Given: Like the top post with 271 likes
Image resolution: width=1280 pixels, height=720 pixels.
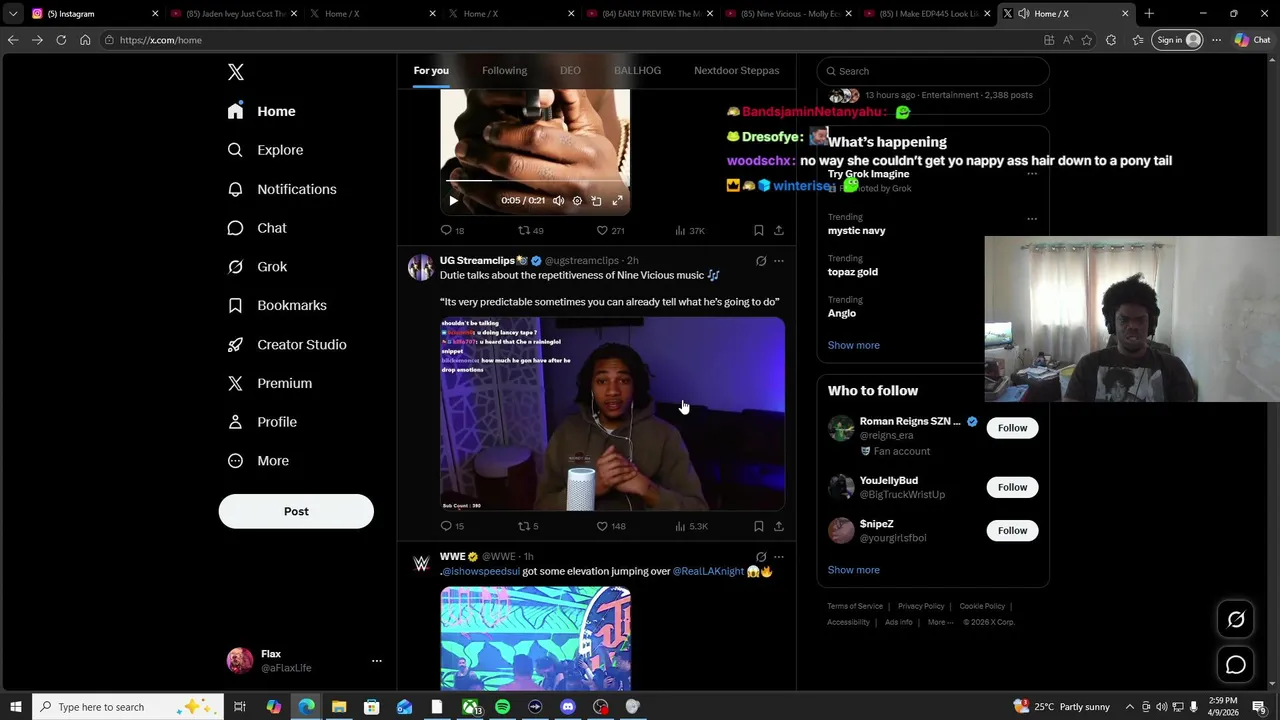Looking at the screenshot, I should tap(610, 230).
